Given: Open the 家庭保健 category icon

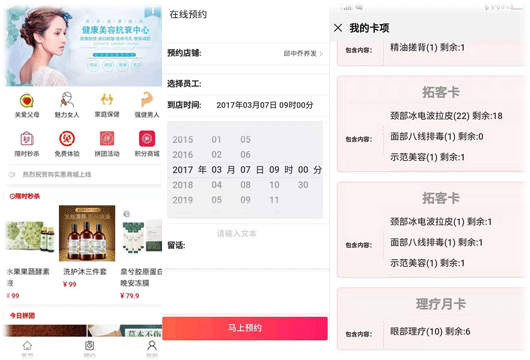Looking at the screenshot, I should pos(107,99).
